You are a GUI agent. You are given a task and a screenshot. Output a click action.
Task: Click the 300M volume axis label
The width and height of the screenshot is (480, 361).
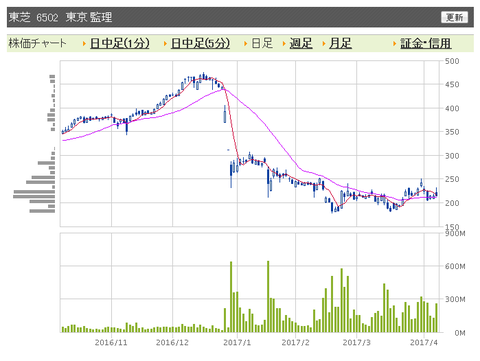455,299
